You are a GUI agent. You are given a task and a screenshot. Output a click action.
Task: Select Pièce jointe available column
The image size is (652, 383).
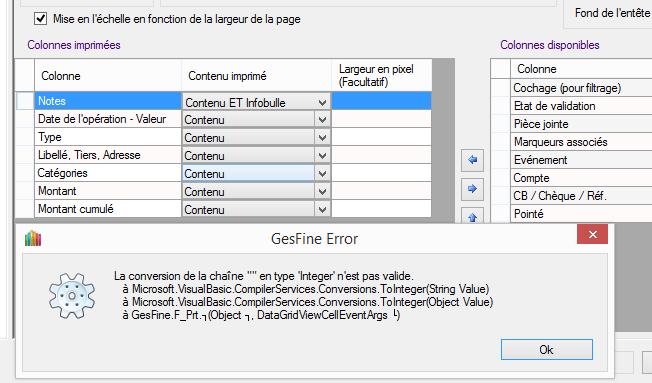coord(581,124)
